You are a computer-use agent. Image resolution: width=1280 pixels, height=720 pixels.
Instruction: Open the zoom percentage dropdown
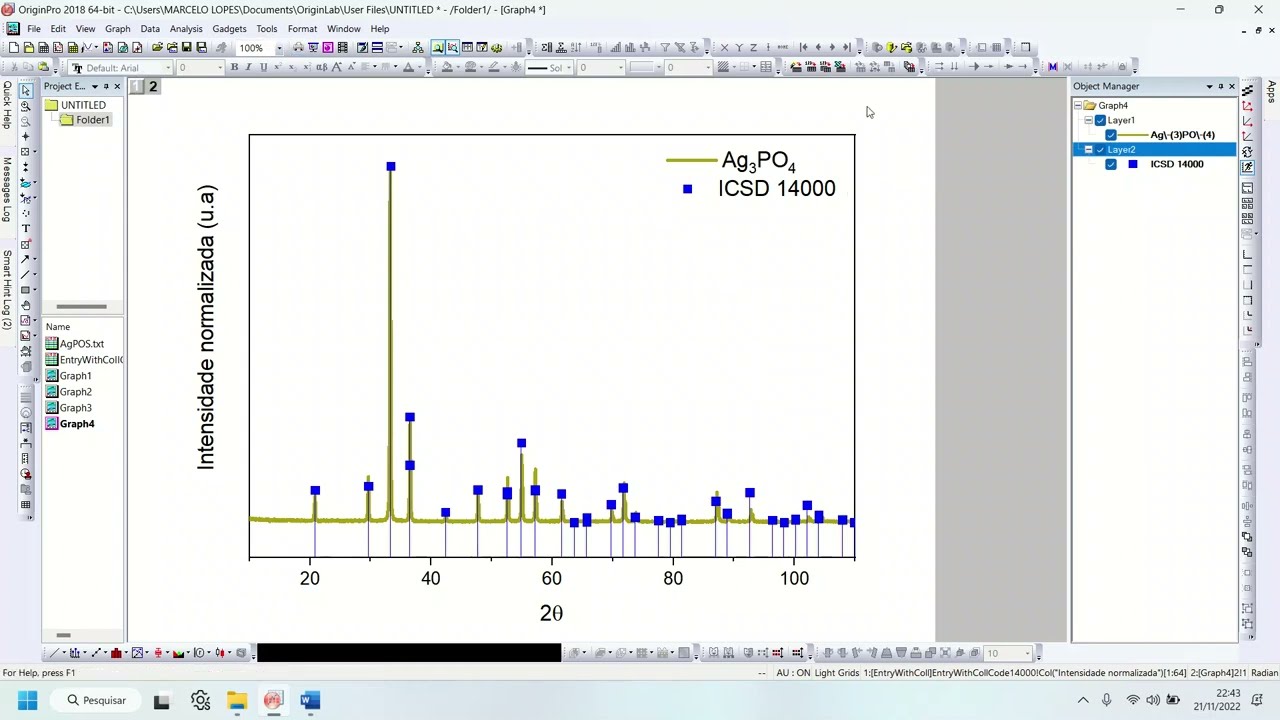coord(279,47)
